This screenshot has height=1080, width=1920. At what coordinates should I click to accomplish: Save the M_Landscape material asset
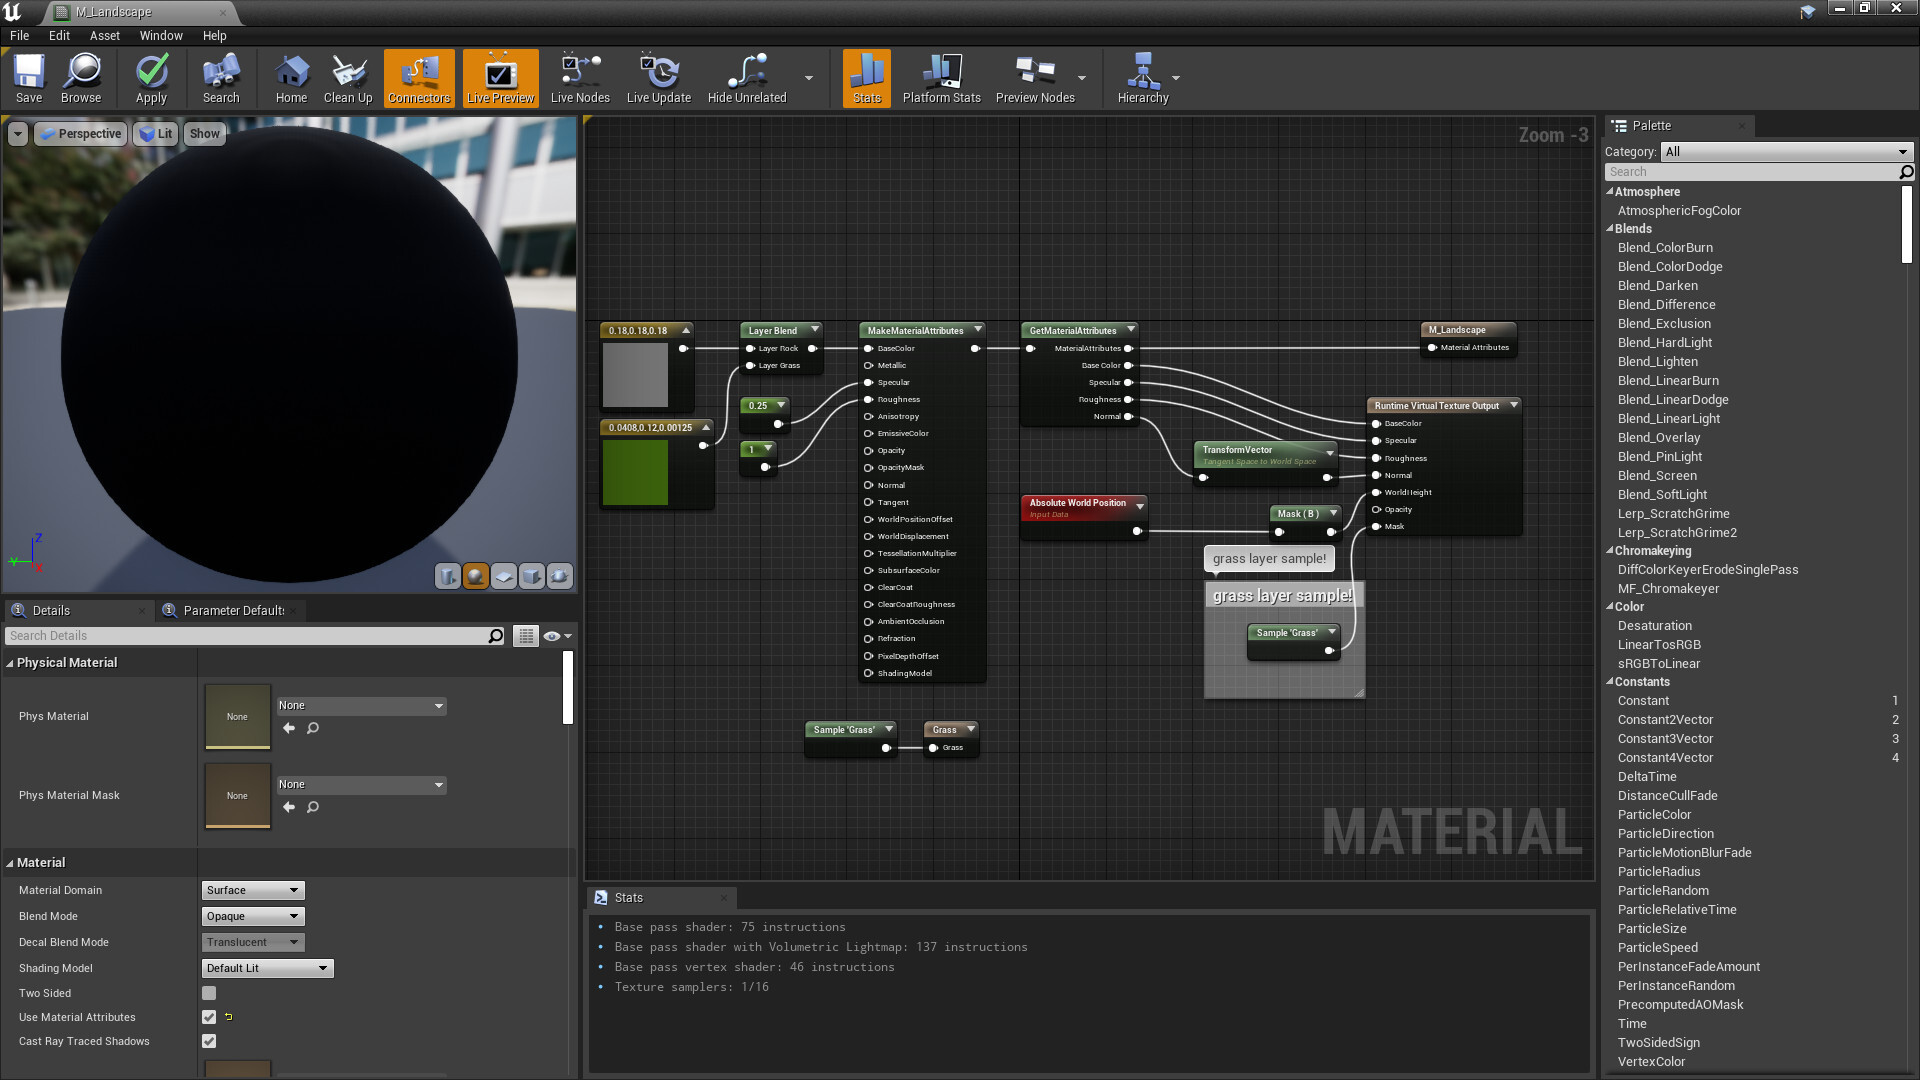pyautogui.click(x=28, y=78)
